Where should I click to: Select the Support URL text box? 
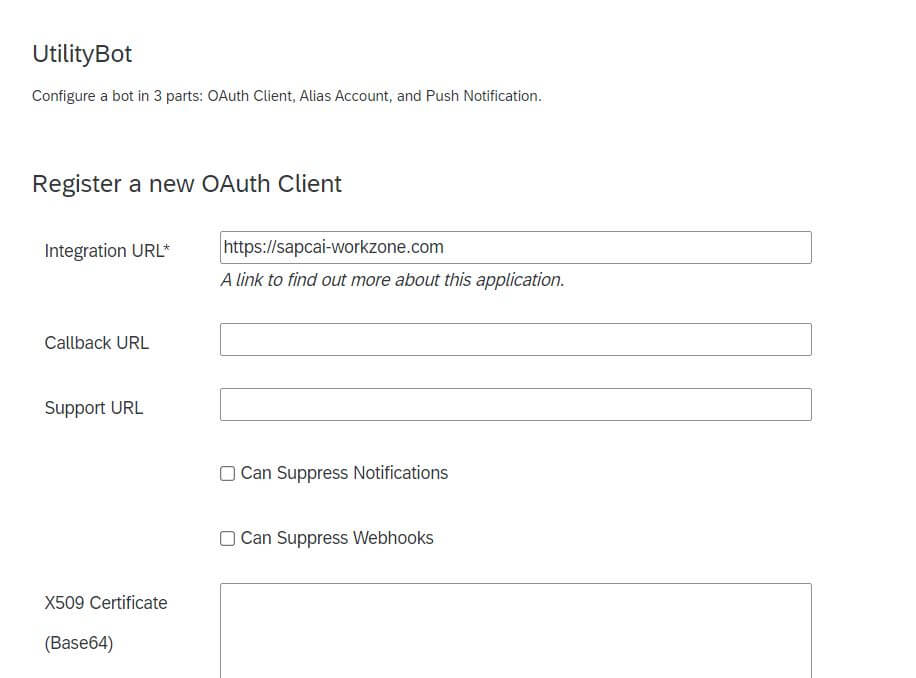point(515,404)
